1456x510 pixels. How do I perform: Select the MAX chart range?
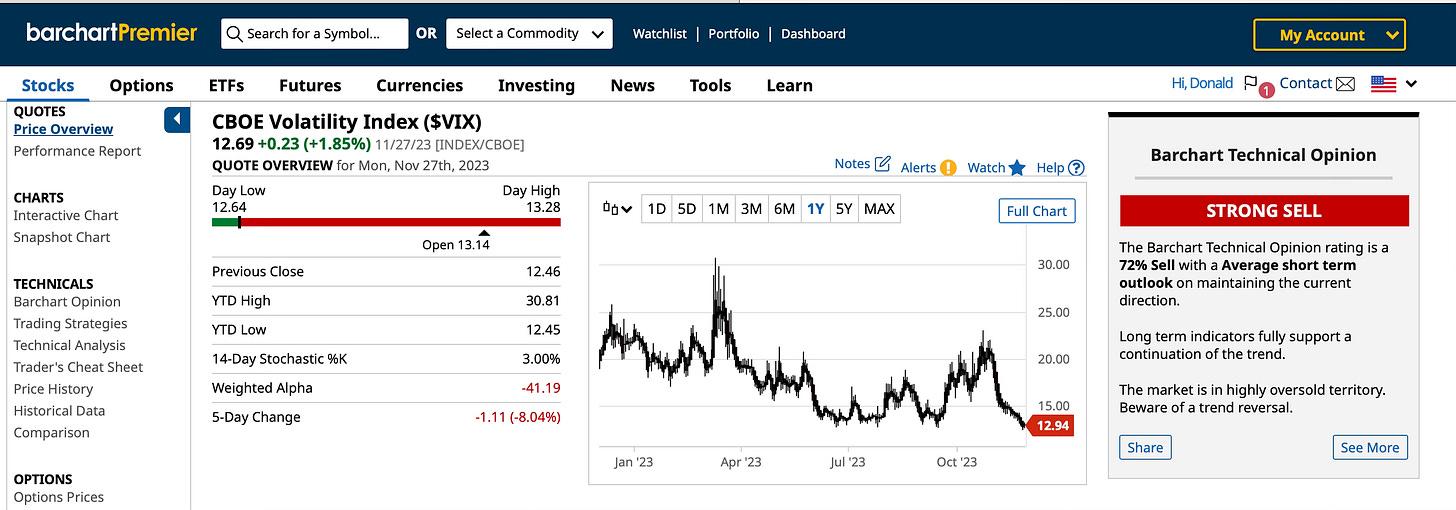879,209
